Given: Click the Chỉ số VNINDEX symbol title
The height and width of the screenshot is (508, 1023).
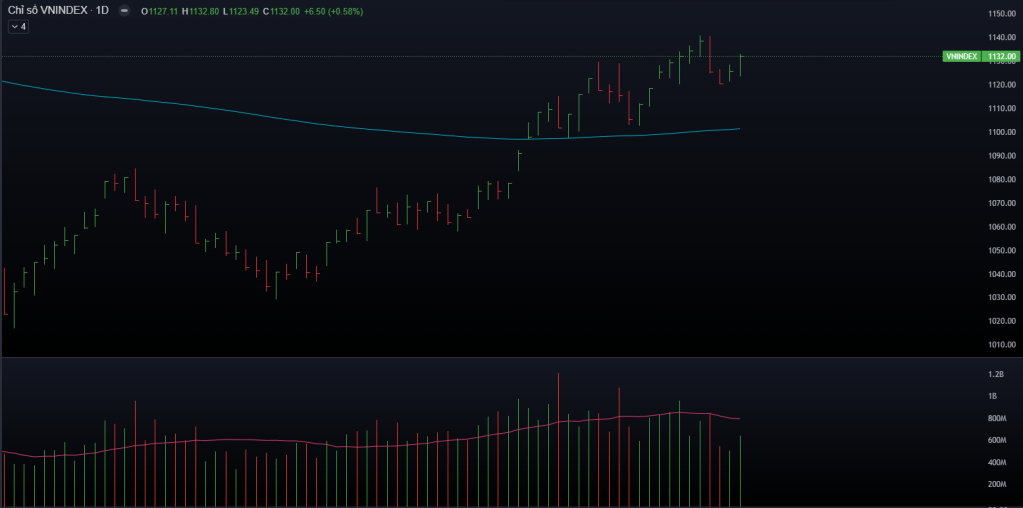Looking at the screenshot, I should pyautogui.click(x=48, y=11).
